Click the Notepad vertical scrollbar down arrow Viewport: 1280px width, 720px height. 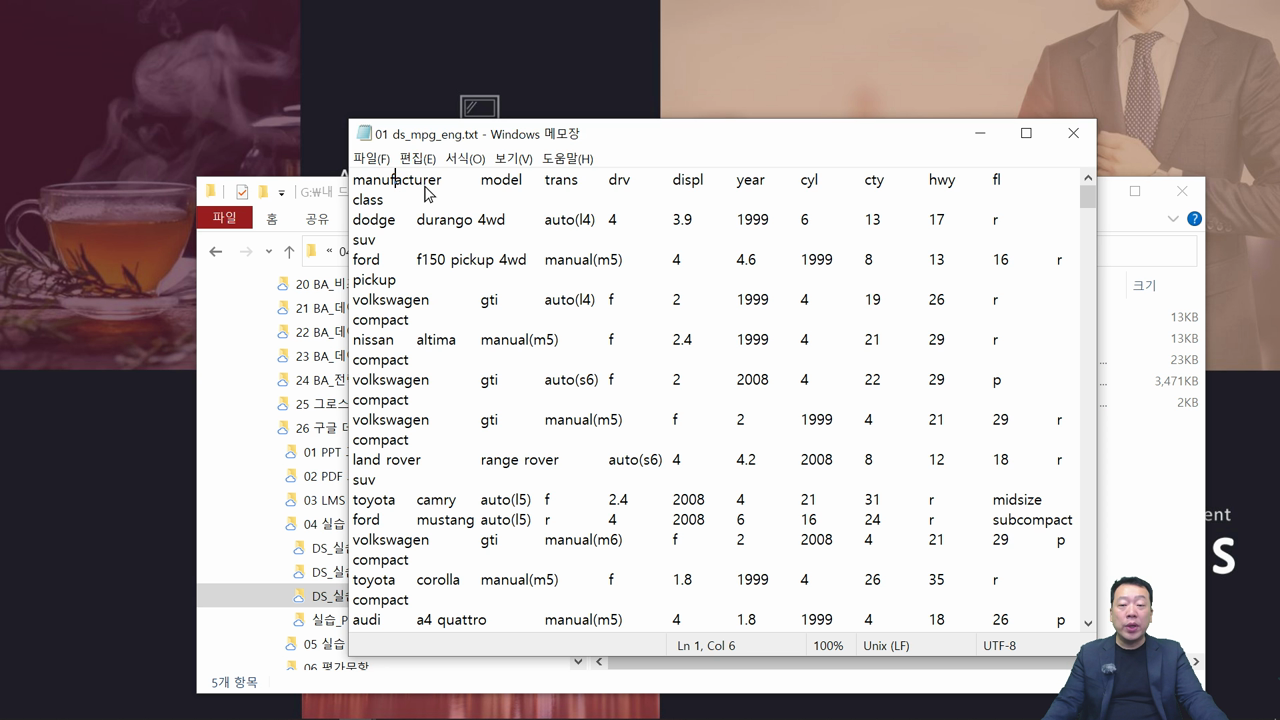(1088, 622)
